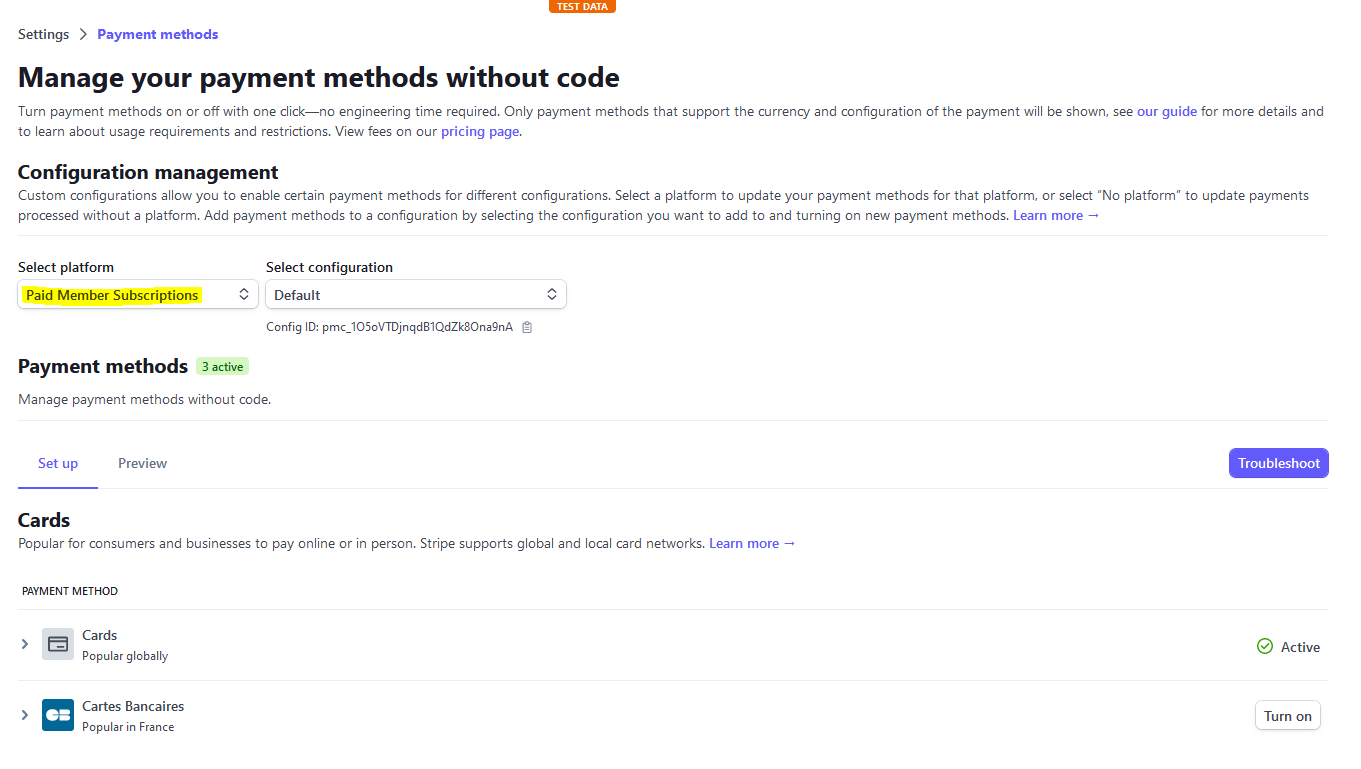This screenshot has height=769, width=1361.
Task: Switch to the Preview tab
Action: click(142, 463)
